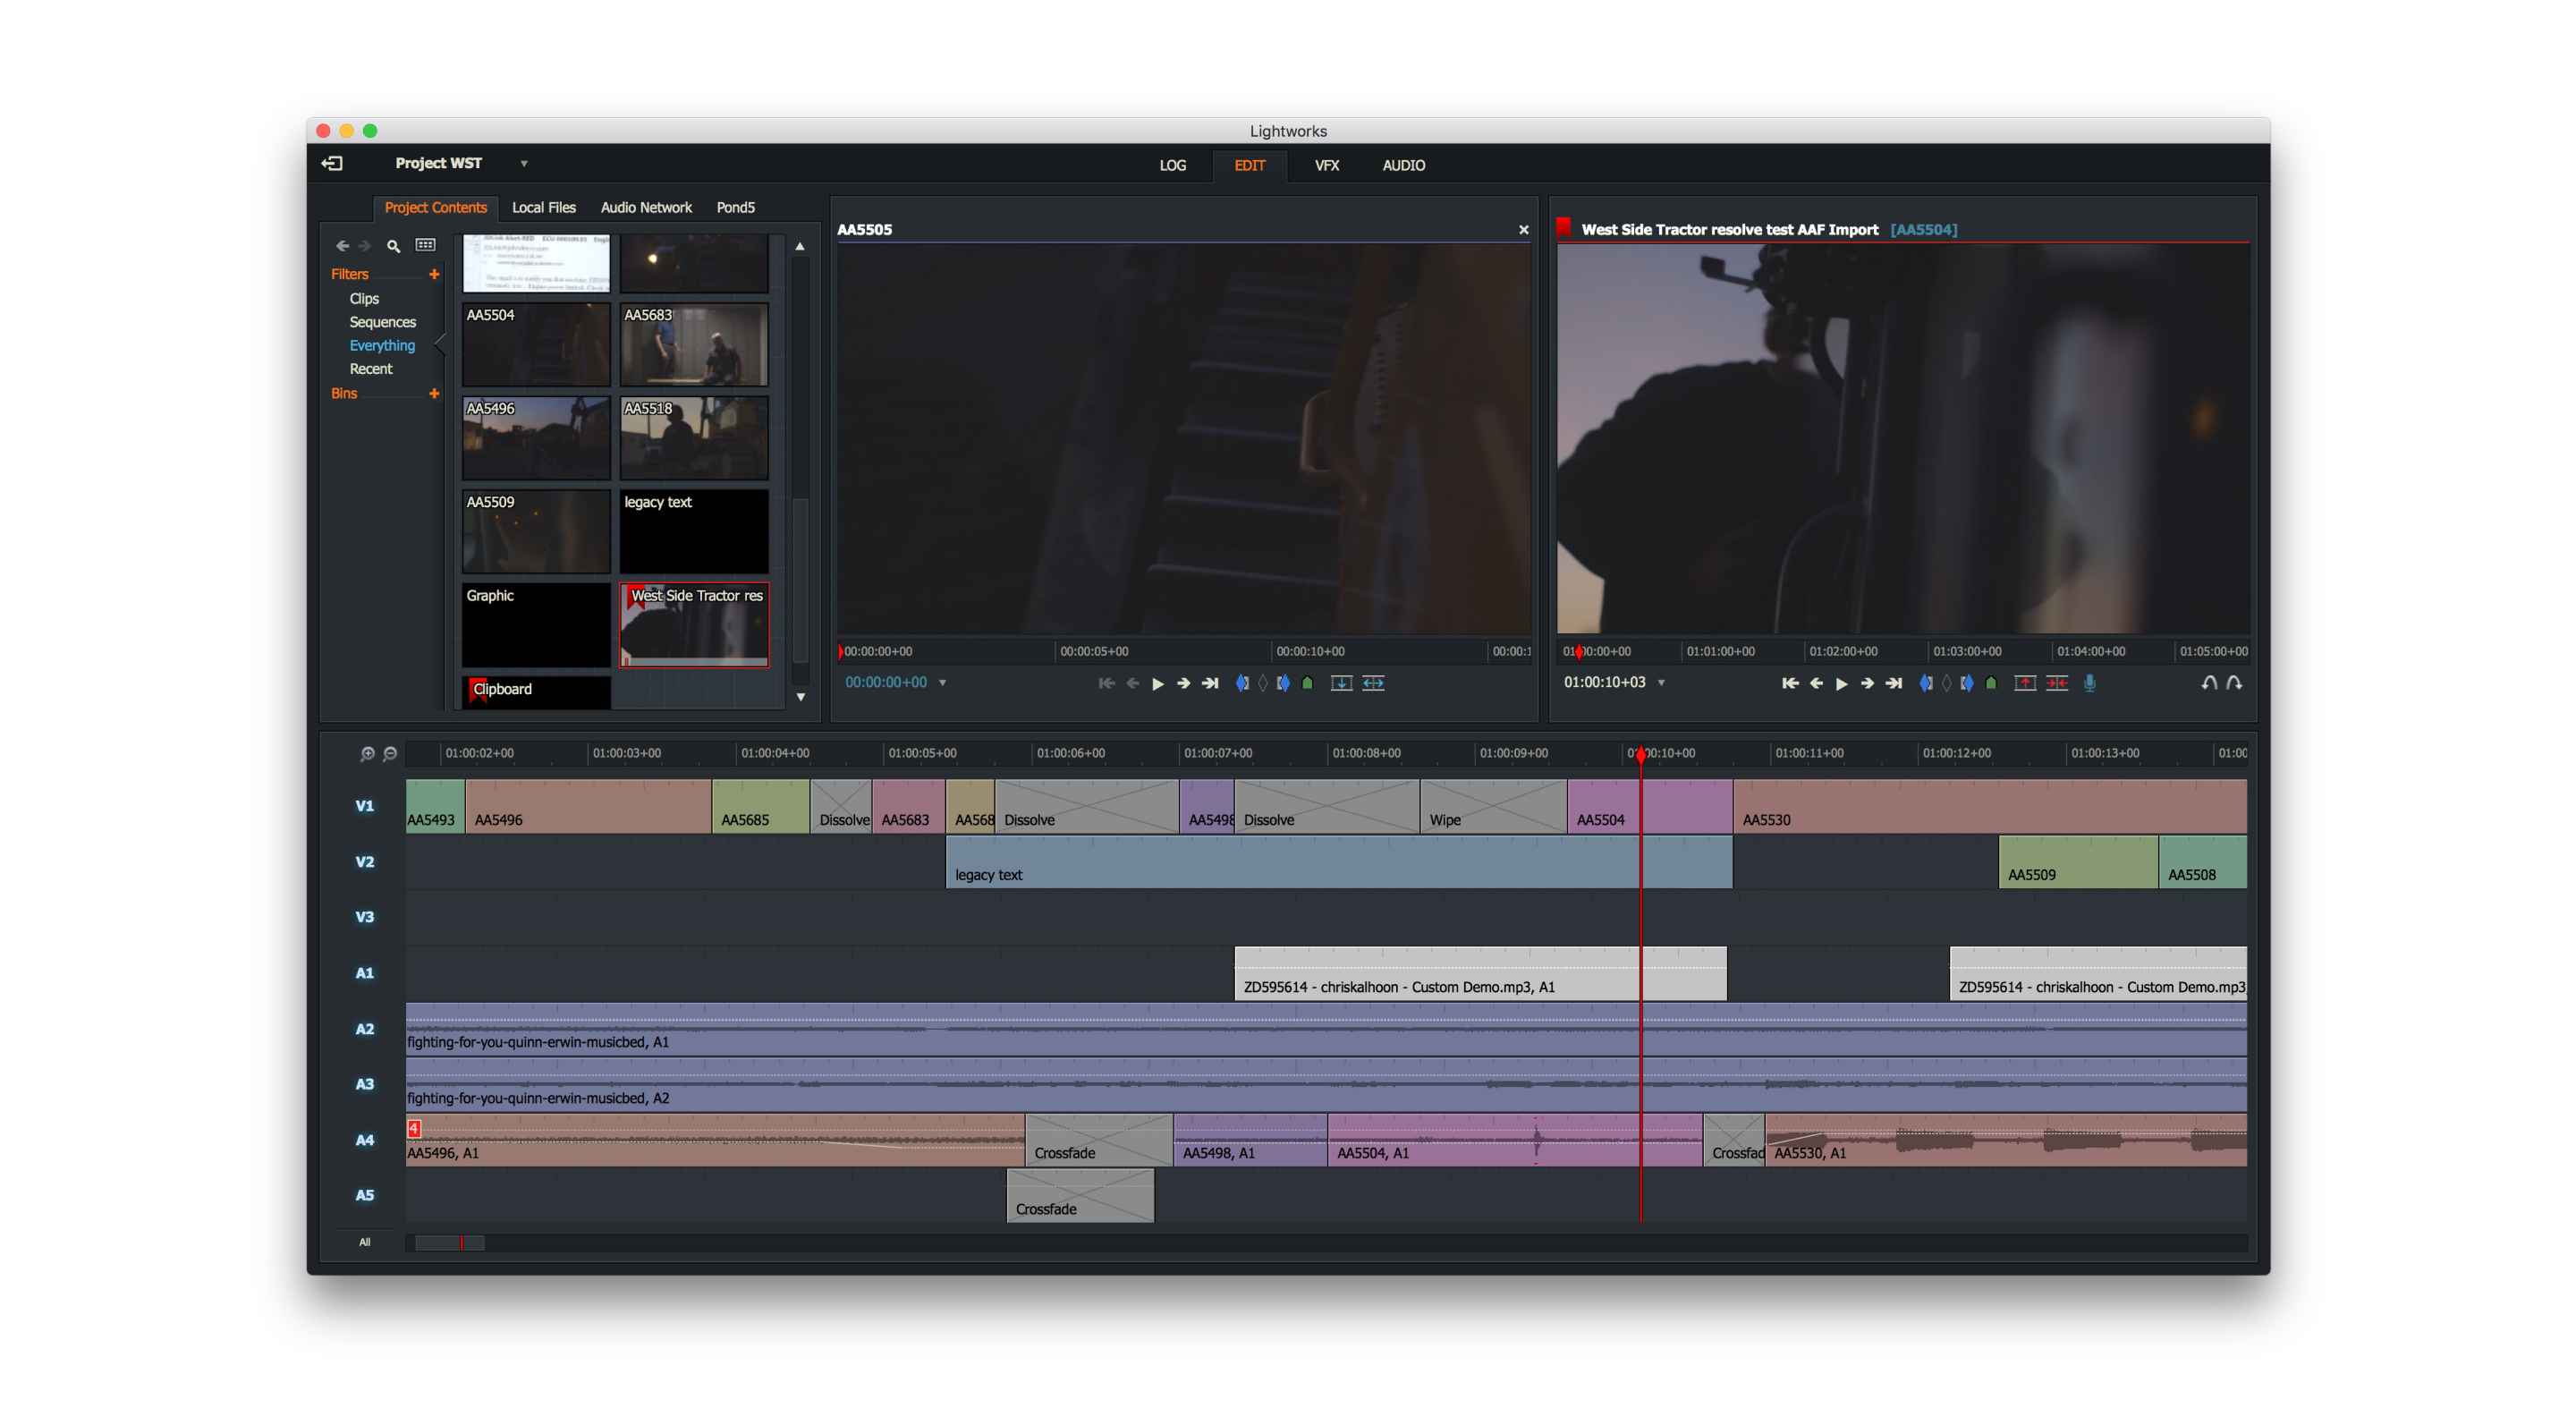The image size is (2576, 1408).
Task: Toggle the Sequences filter in Project Contents
Action: point(379,321)
